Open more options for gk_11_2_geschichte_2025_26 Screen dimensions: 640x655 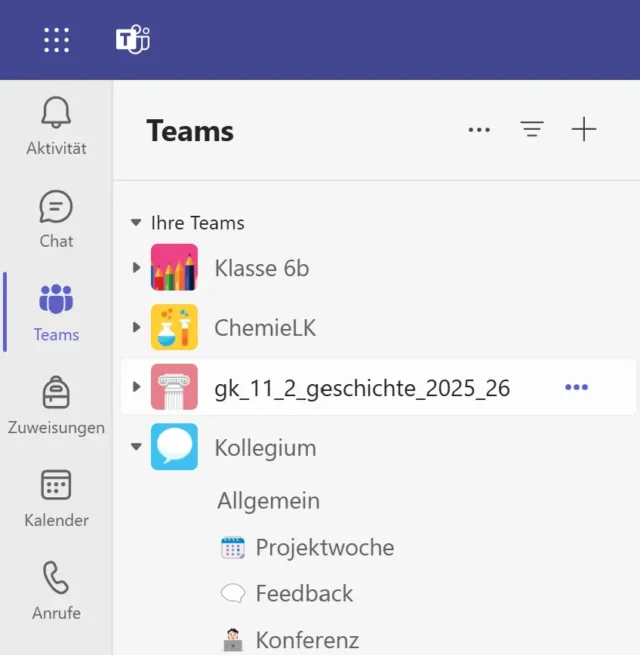(577, 388)
